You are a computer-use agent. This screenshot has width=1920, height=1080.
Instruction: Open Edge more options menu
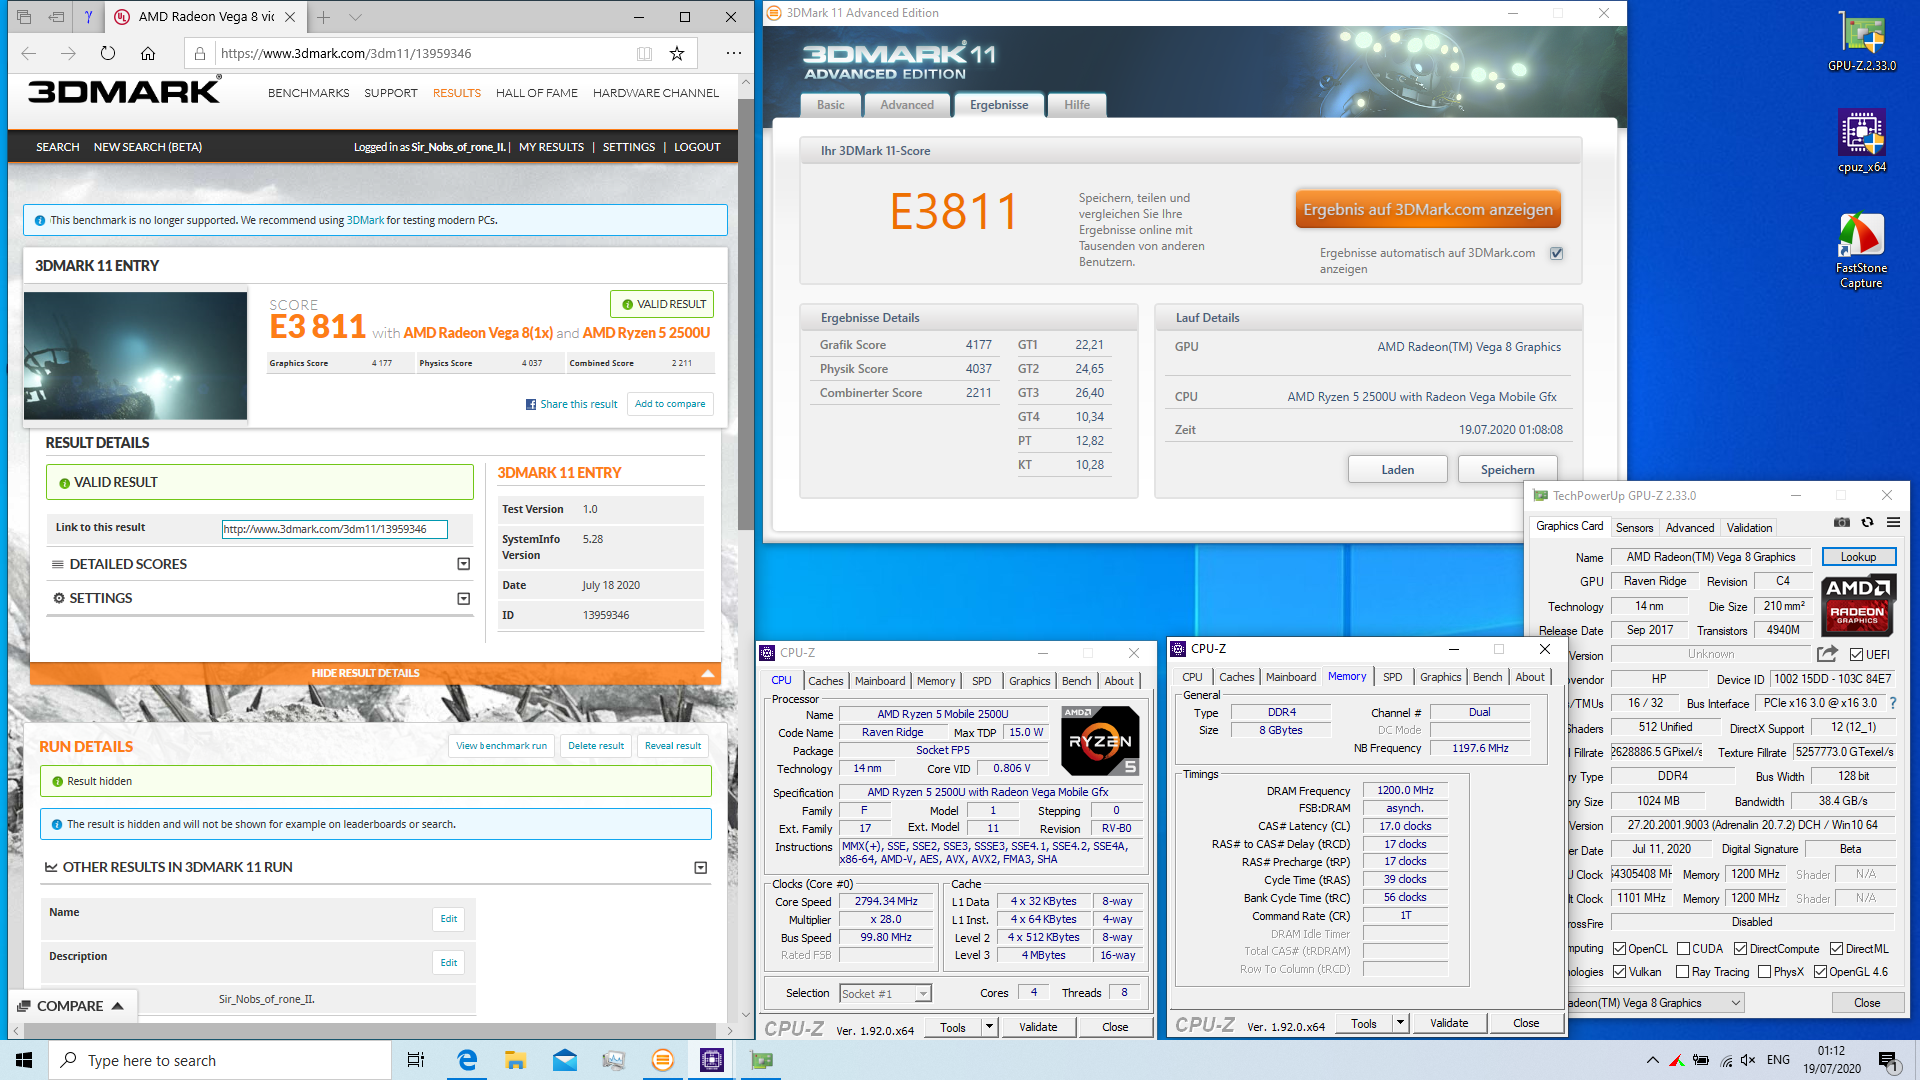click(733, 53)
